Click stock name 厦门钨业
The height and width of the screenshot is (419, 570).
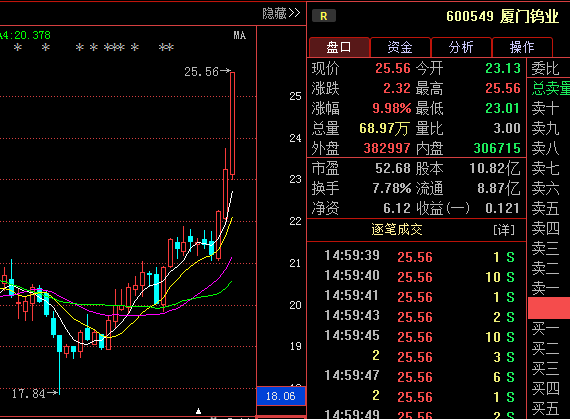point(529,16)
